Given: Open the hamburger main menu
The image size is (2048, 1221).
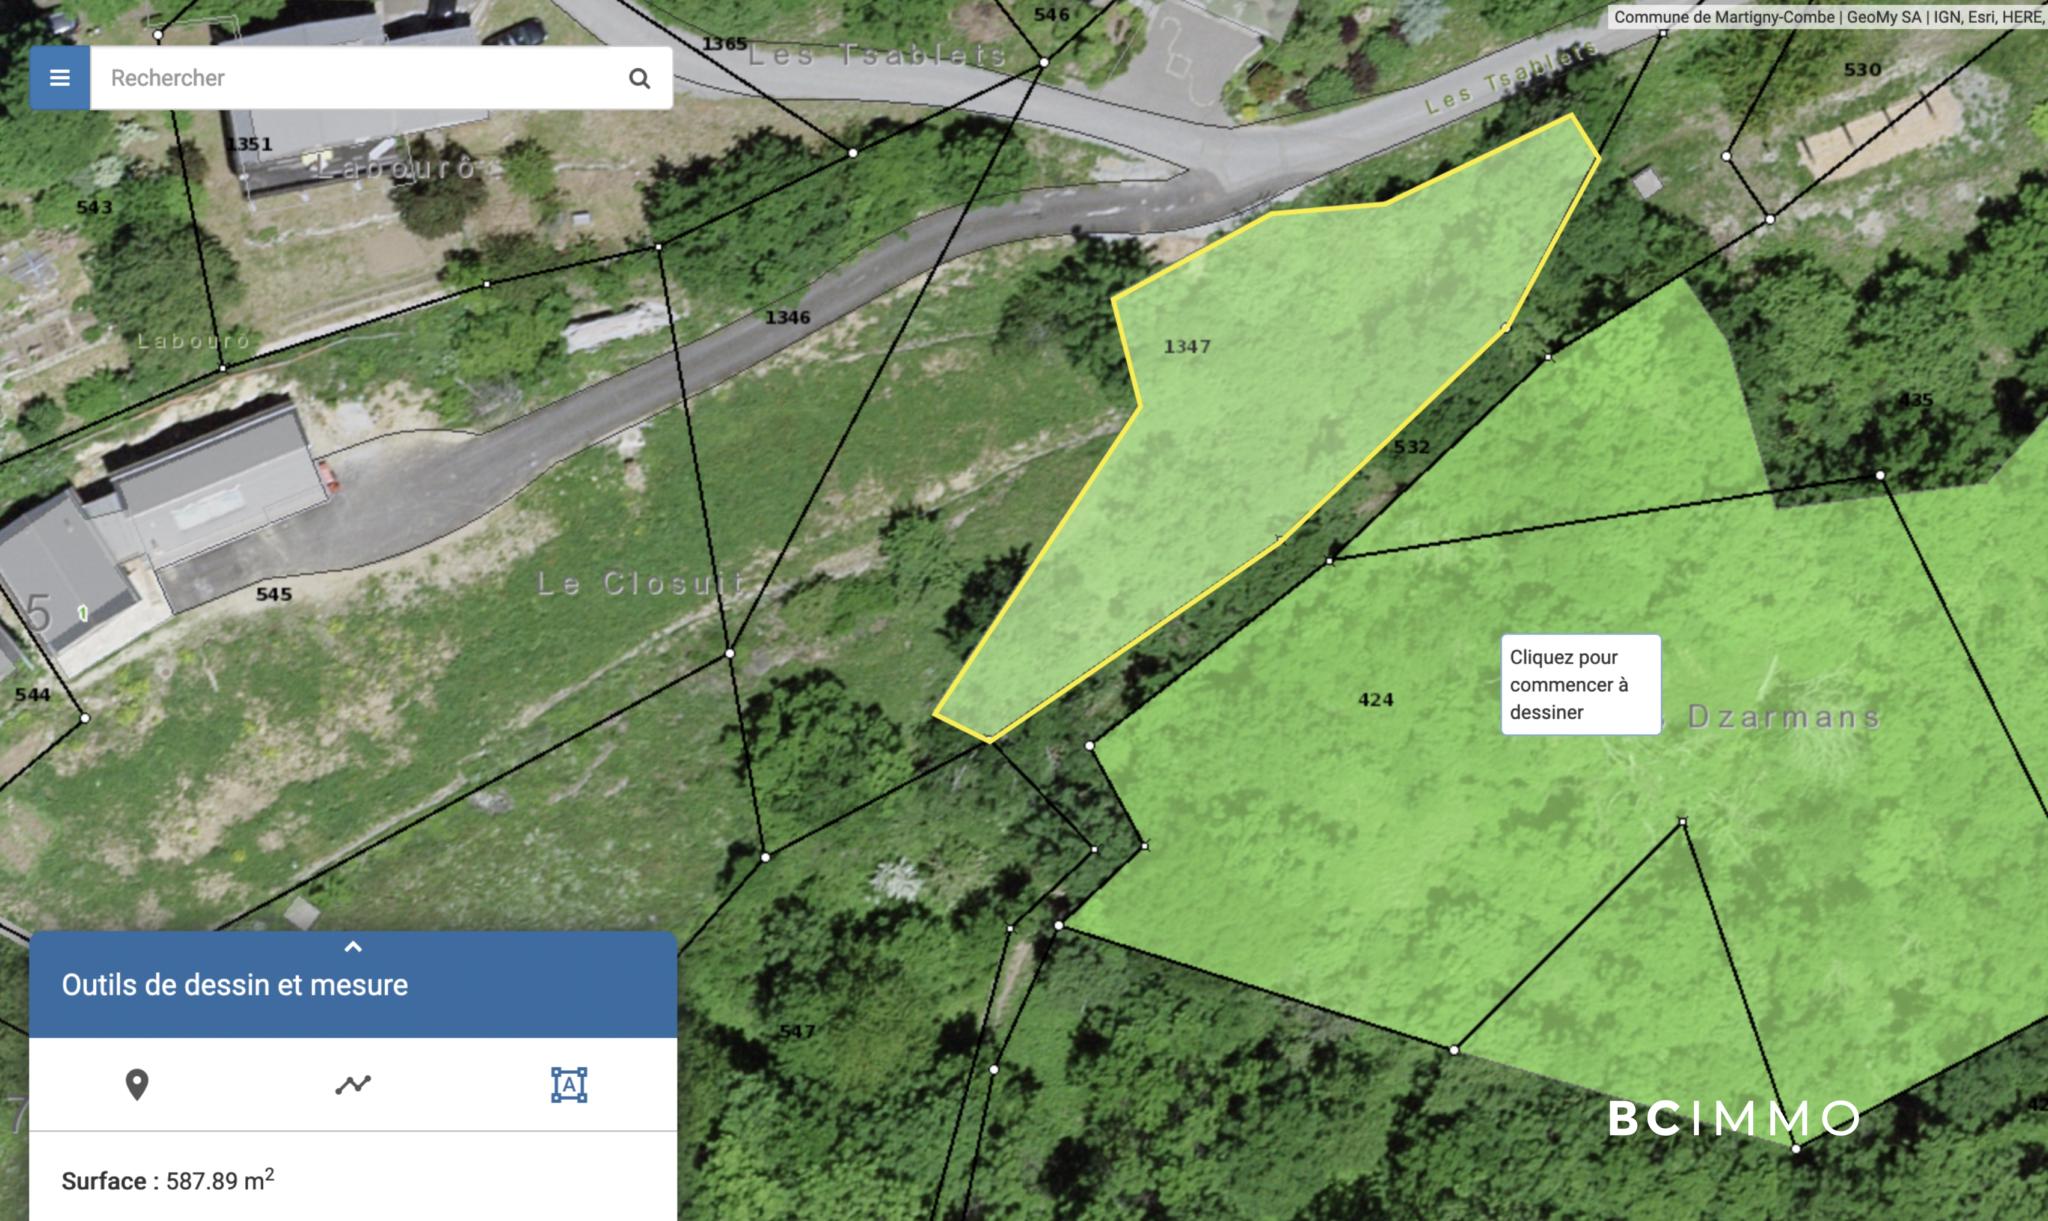Looking at the screenshot, I should point(60,78).
